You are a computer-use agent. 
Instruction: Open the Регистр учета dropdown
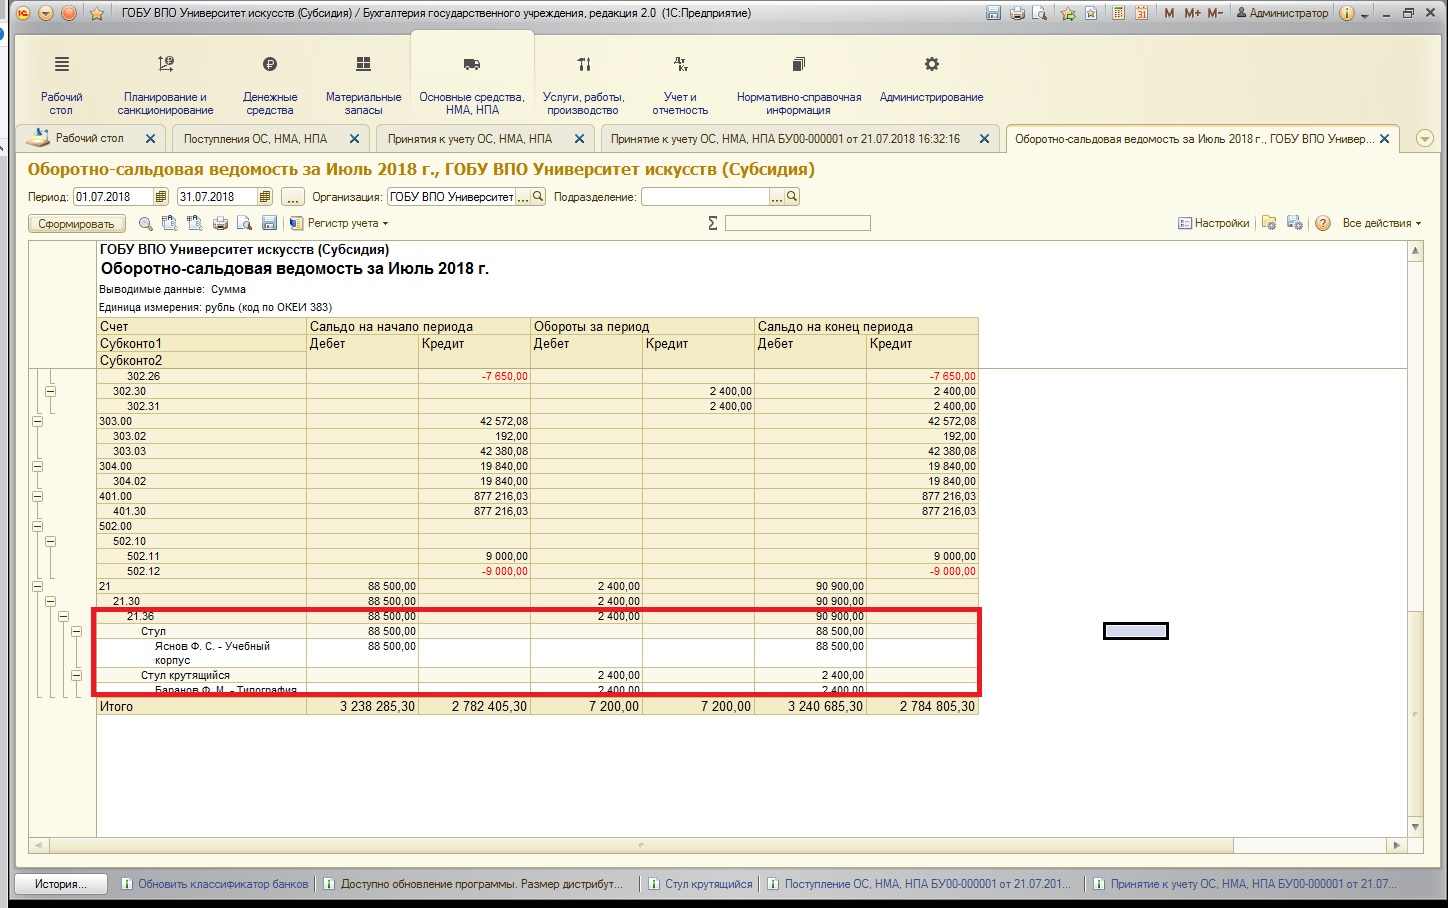[340, 224]
